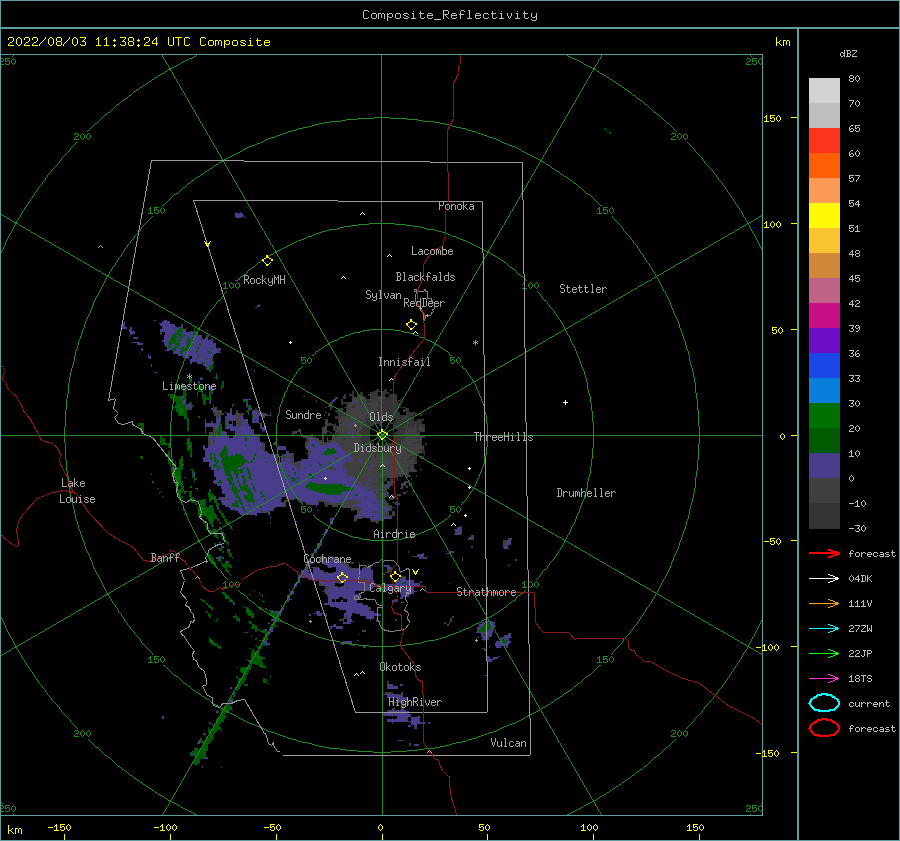Pick the magenta 39–42 dBZ swatch
900x841 pixels.
click(824, 316)
